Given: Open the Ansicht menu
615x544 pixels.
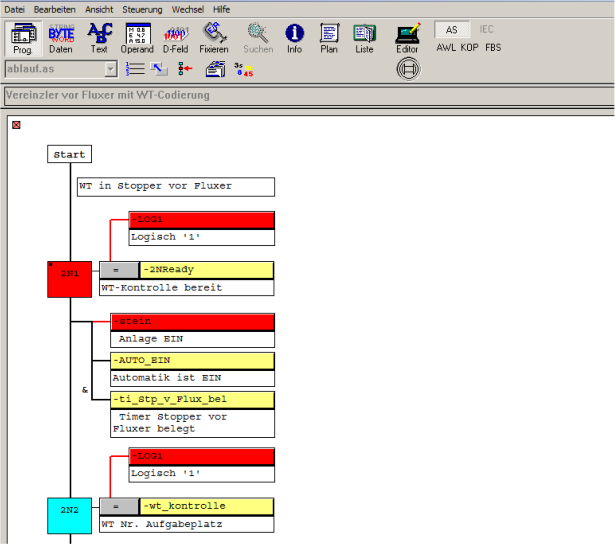Looking at the screenshot, I should (99, 8).
